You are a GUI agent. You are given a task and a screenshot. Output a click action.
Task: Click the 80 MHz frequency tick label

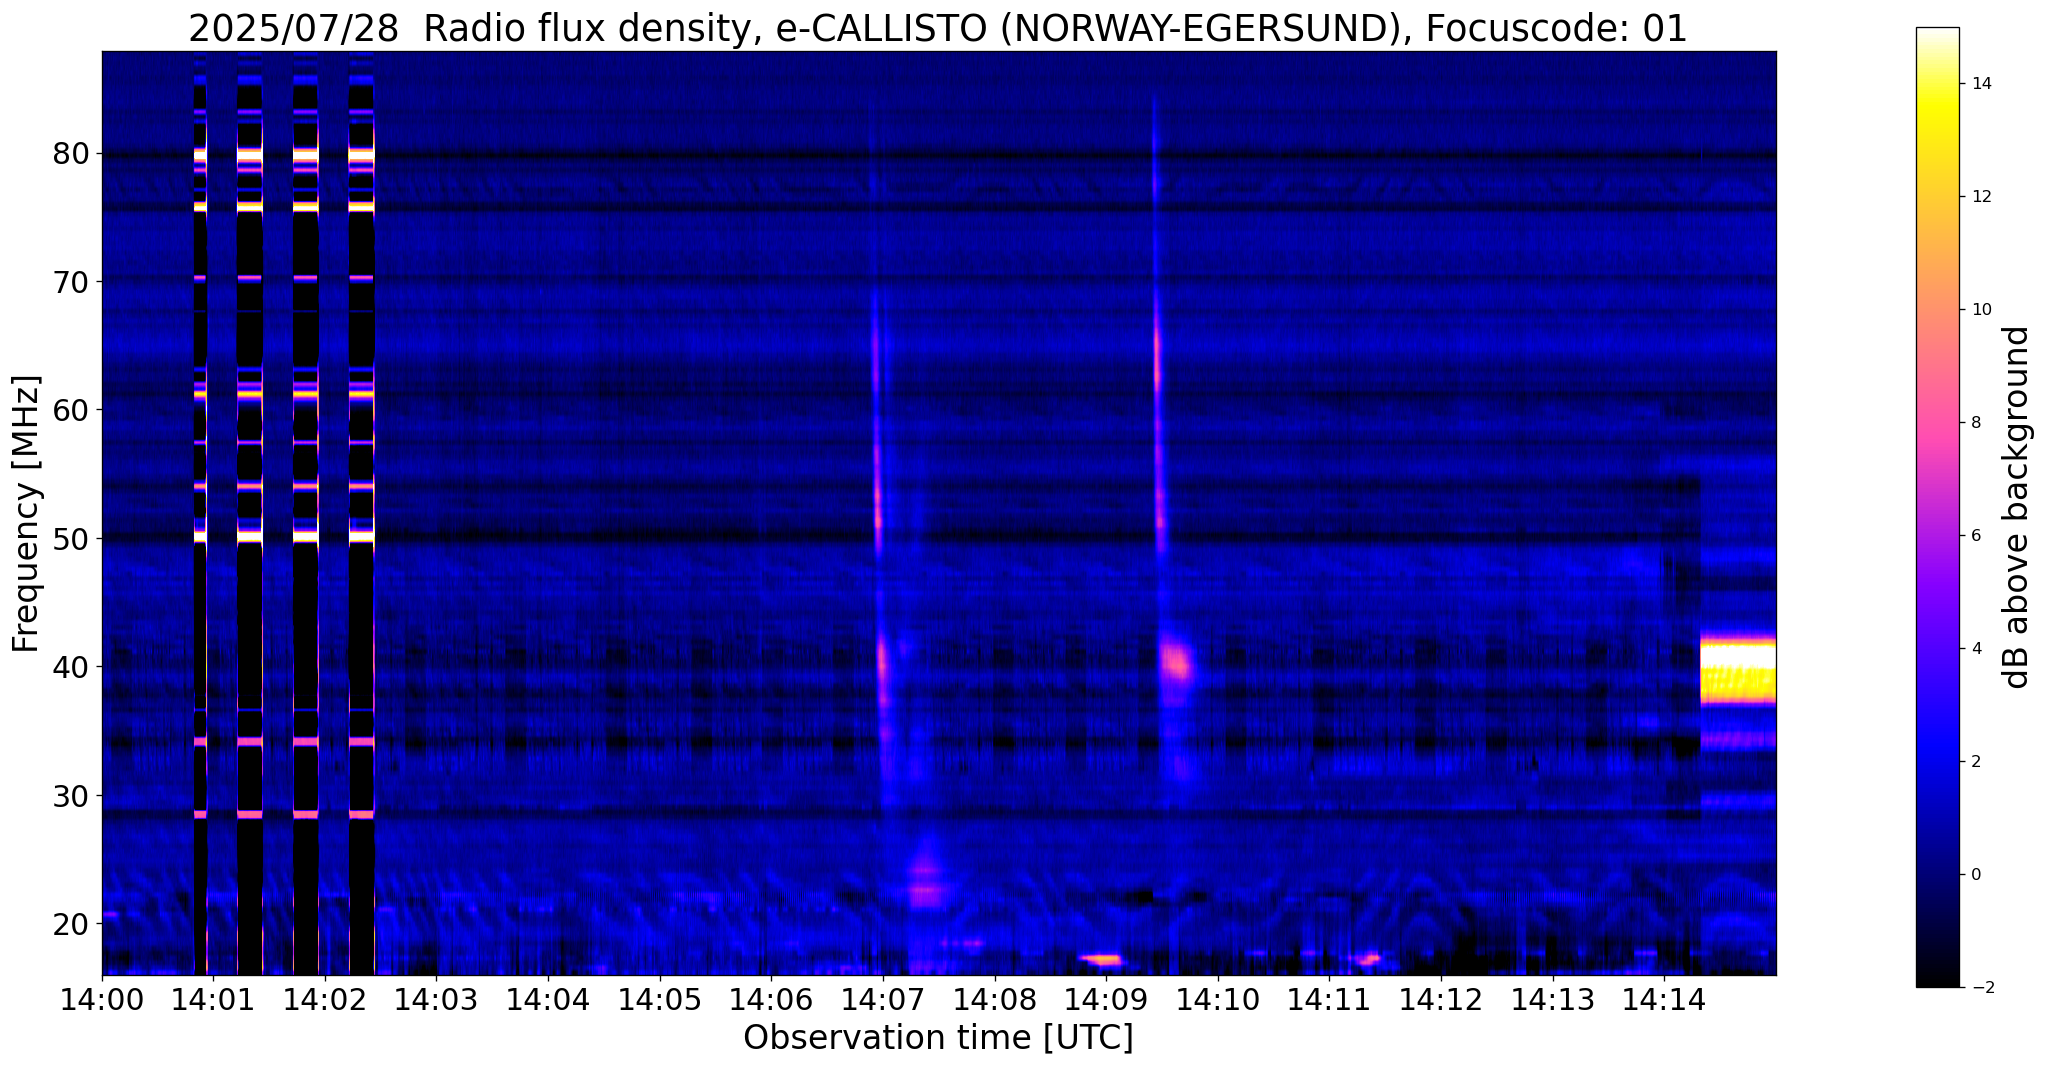(x=70, y=154)
